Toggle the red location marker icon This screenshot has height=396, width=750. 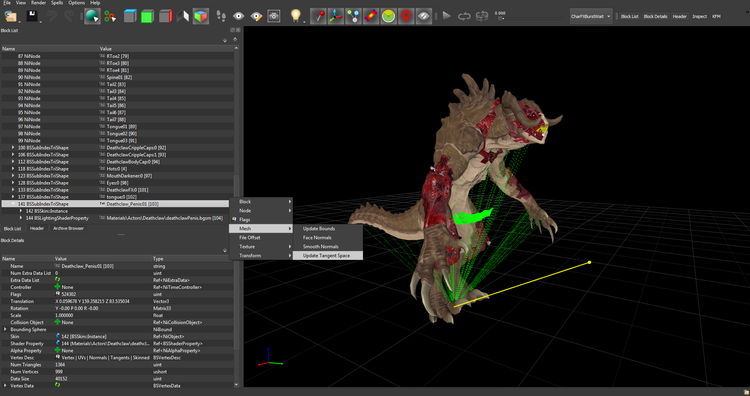click(406, 16)
